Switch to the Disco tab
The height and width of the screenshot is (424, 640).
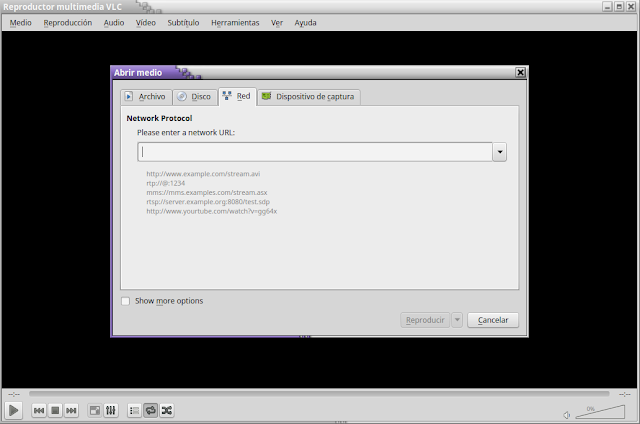tap(195, 97)
